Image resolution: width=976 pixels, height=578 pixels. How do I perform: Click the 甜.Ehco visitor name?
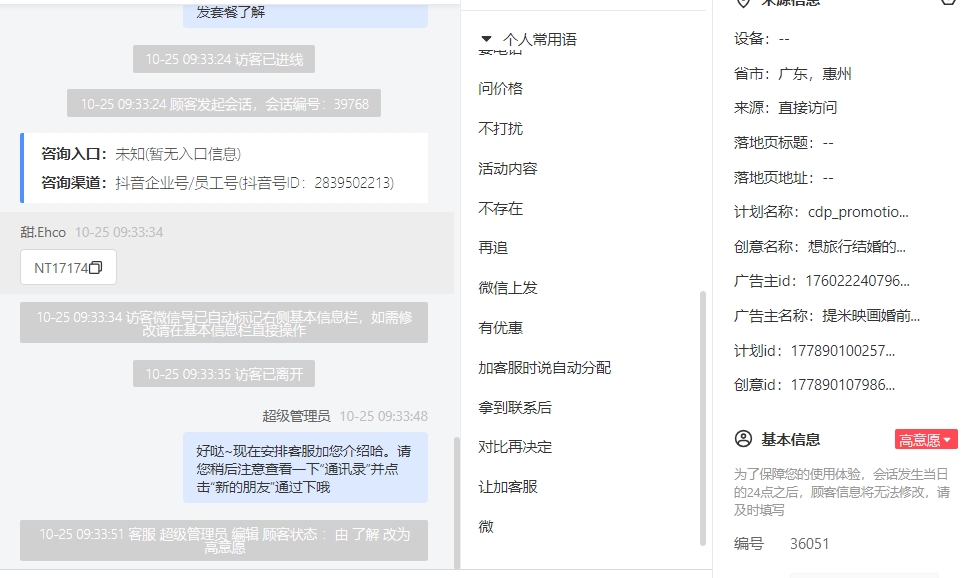43,232
